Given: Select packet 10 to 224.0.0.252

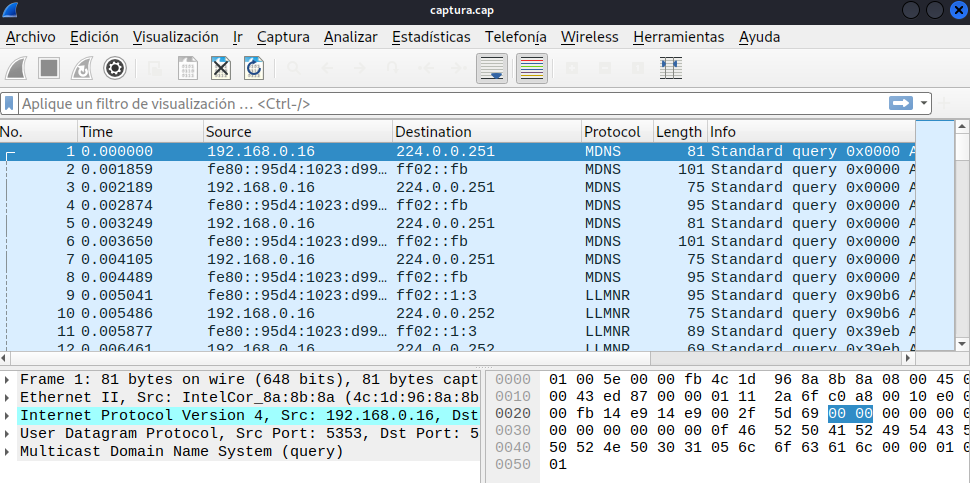Looking at the screenshot, I should (457, 313).
